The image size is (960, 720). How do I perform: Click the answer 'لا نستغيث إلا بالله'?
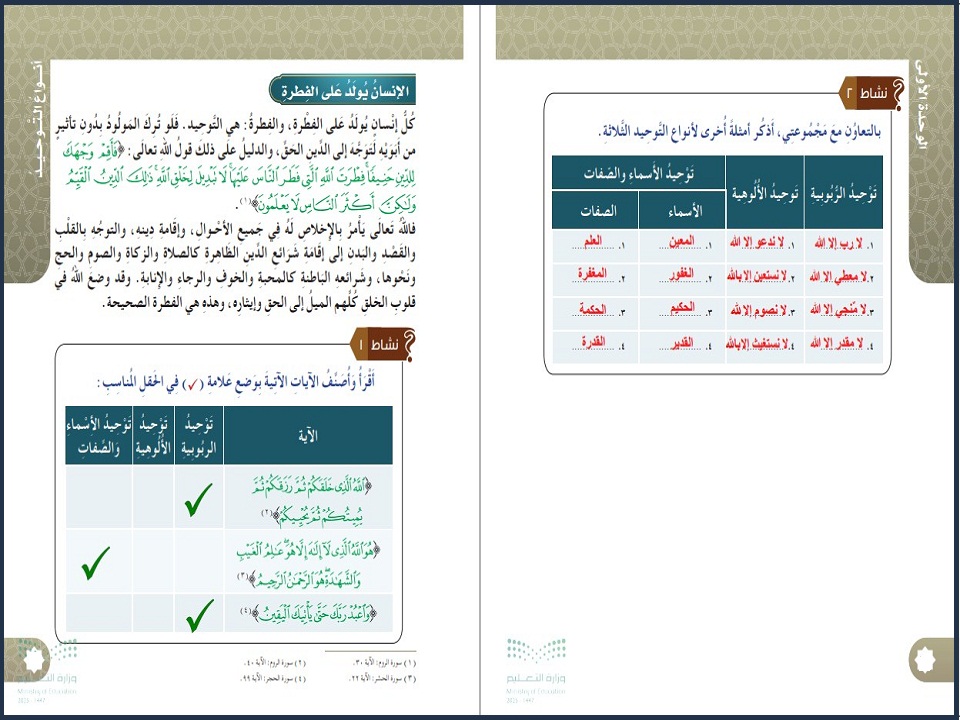tap(757, 343)
